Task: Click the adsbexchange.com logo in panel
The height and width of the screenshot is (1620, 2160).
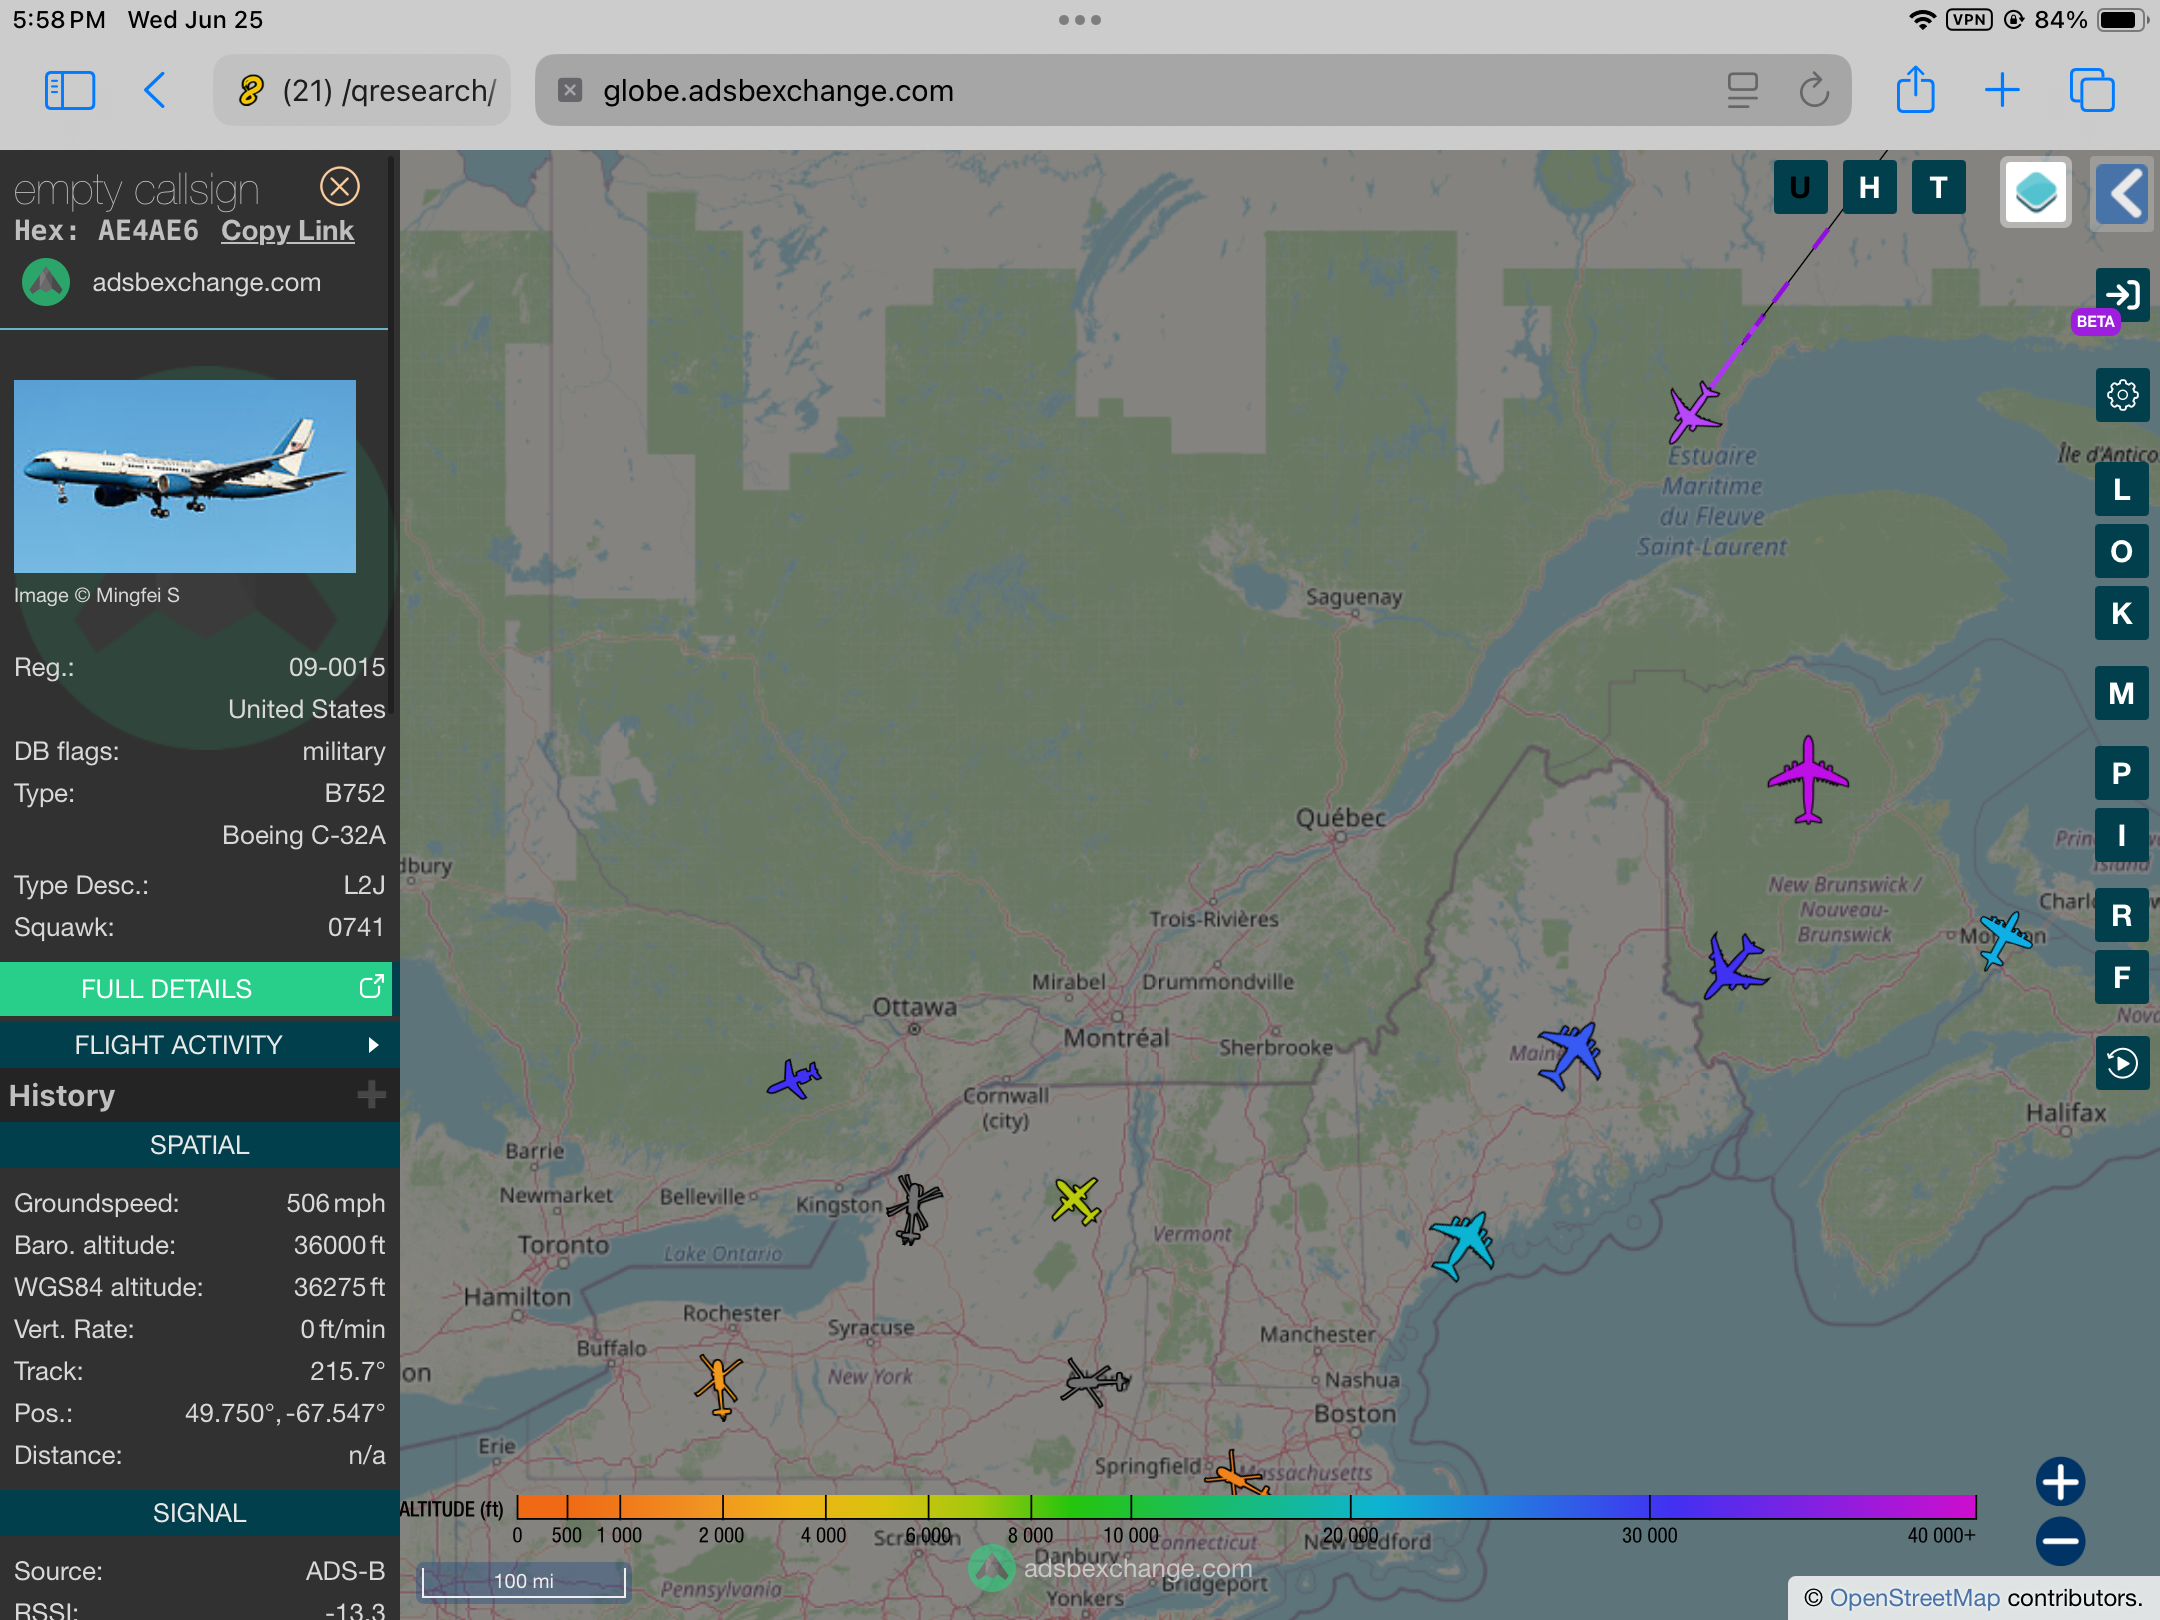Action: pyautogui.click(x=46, y=282)
